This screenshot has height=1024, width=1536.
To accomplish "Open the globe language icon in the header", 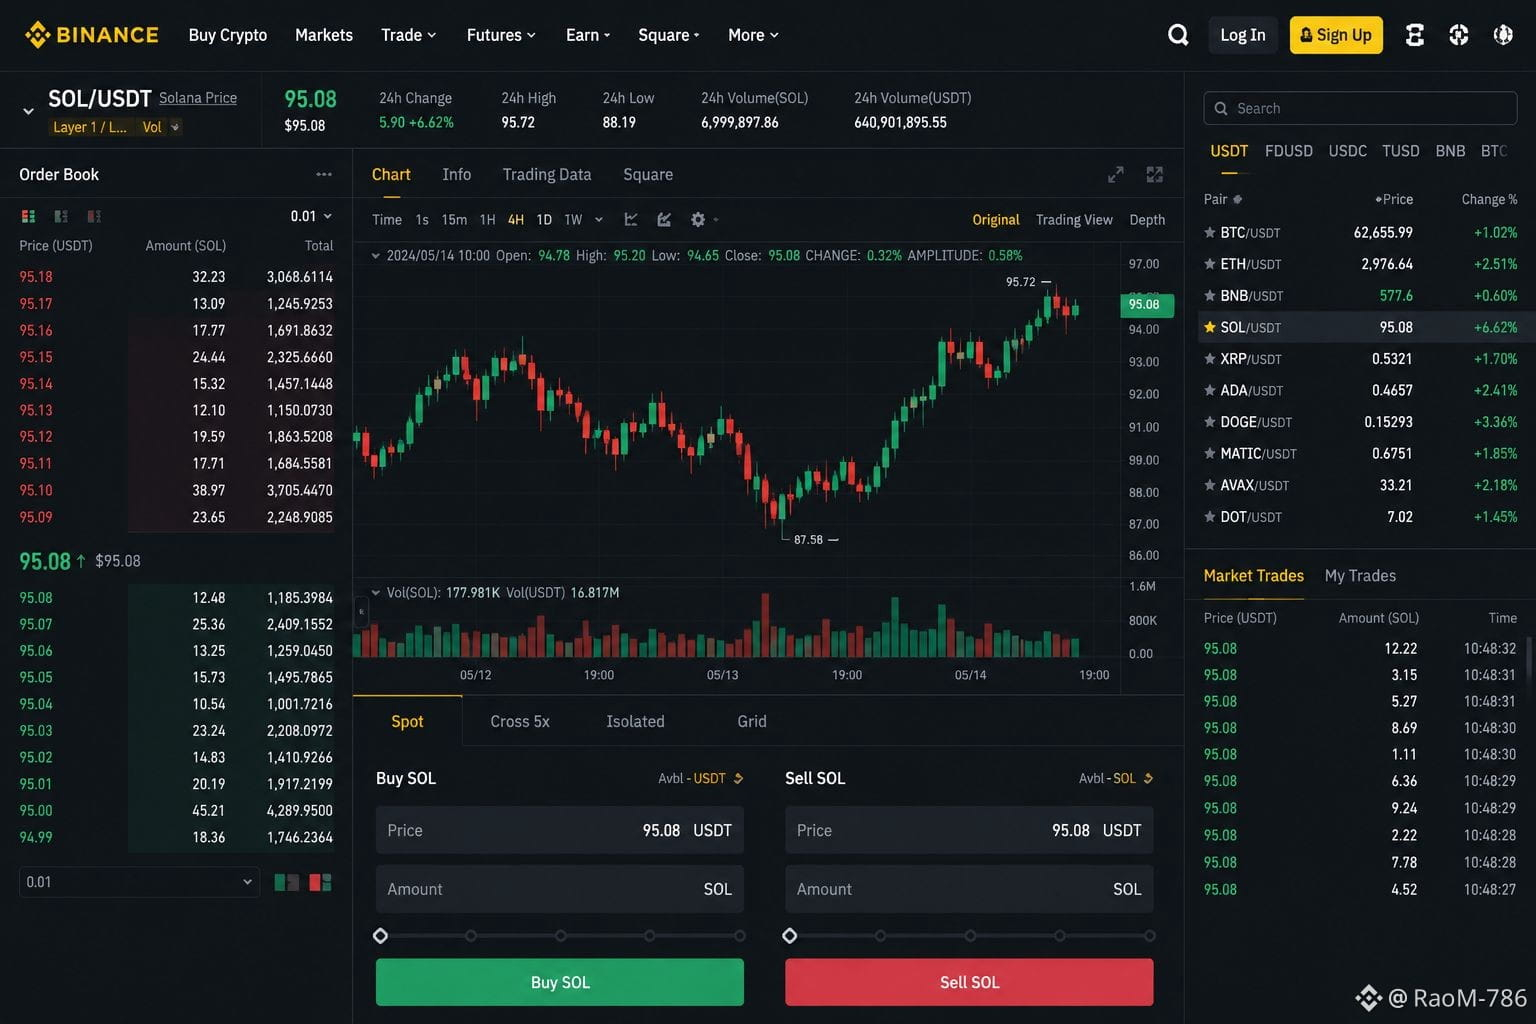I will tap(1503, 35).
